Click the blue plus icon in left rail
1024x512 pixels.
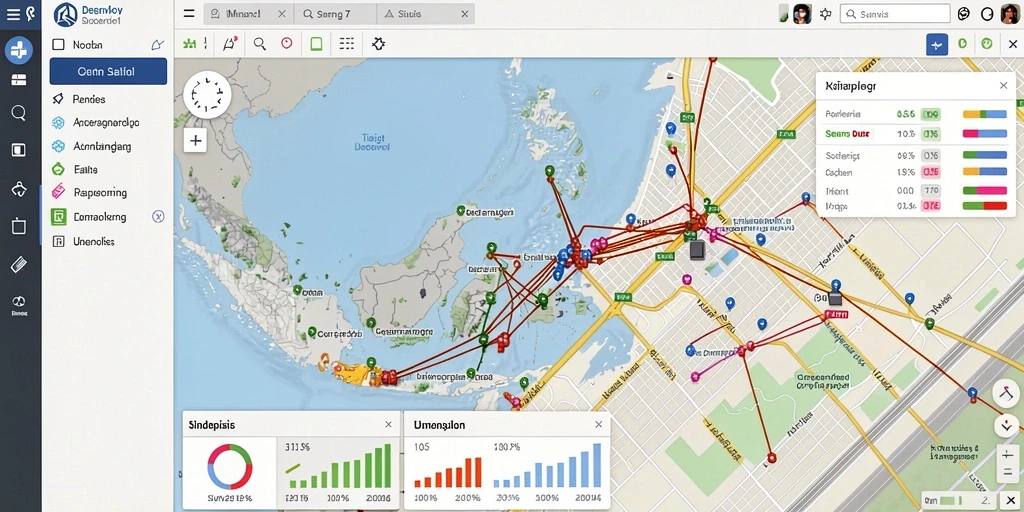18,50
